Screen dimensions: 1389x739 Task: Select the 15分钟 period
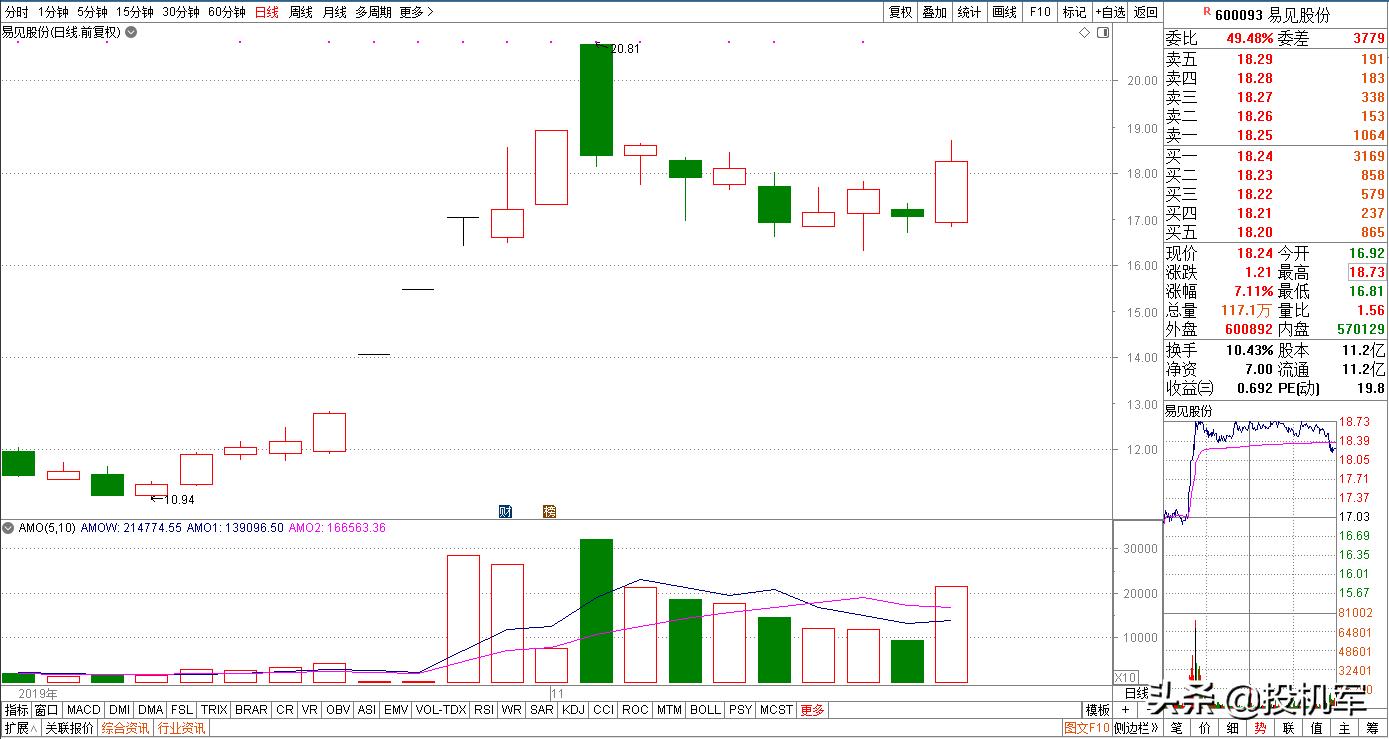(x=135, y=12)
